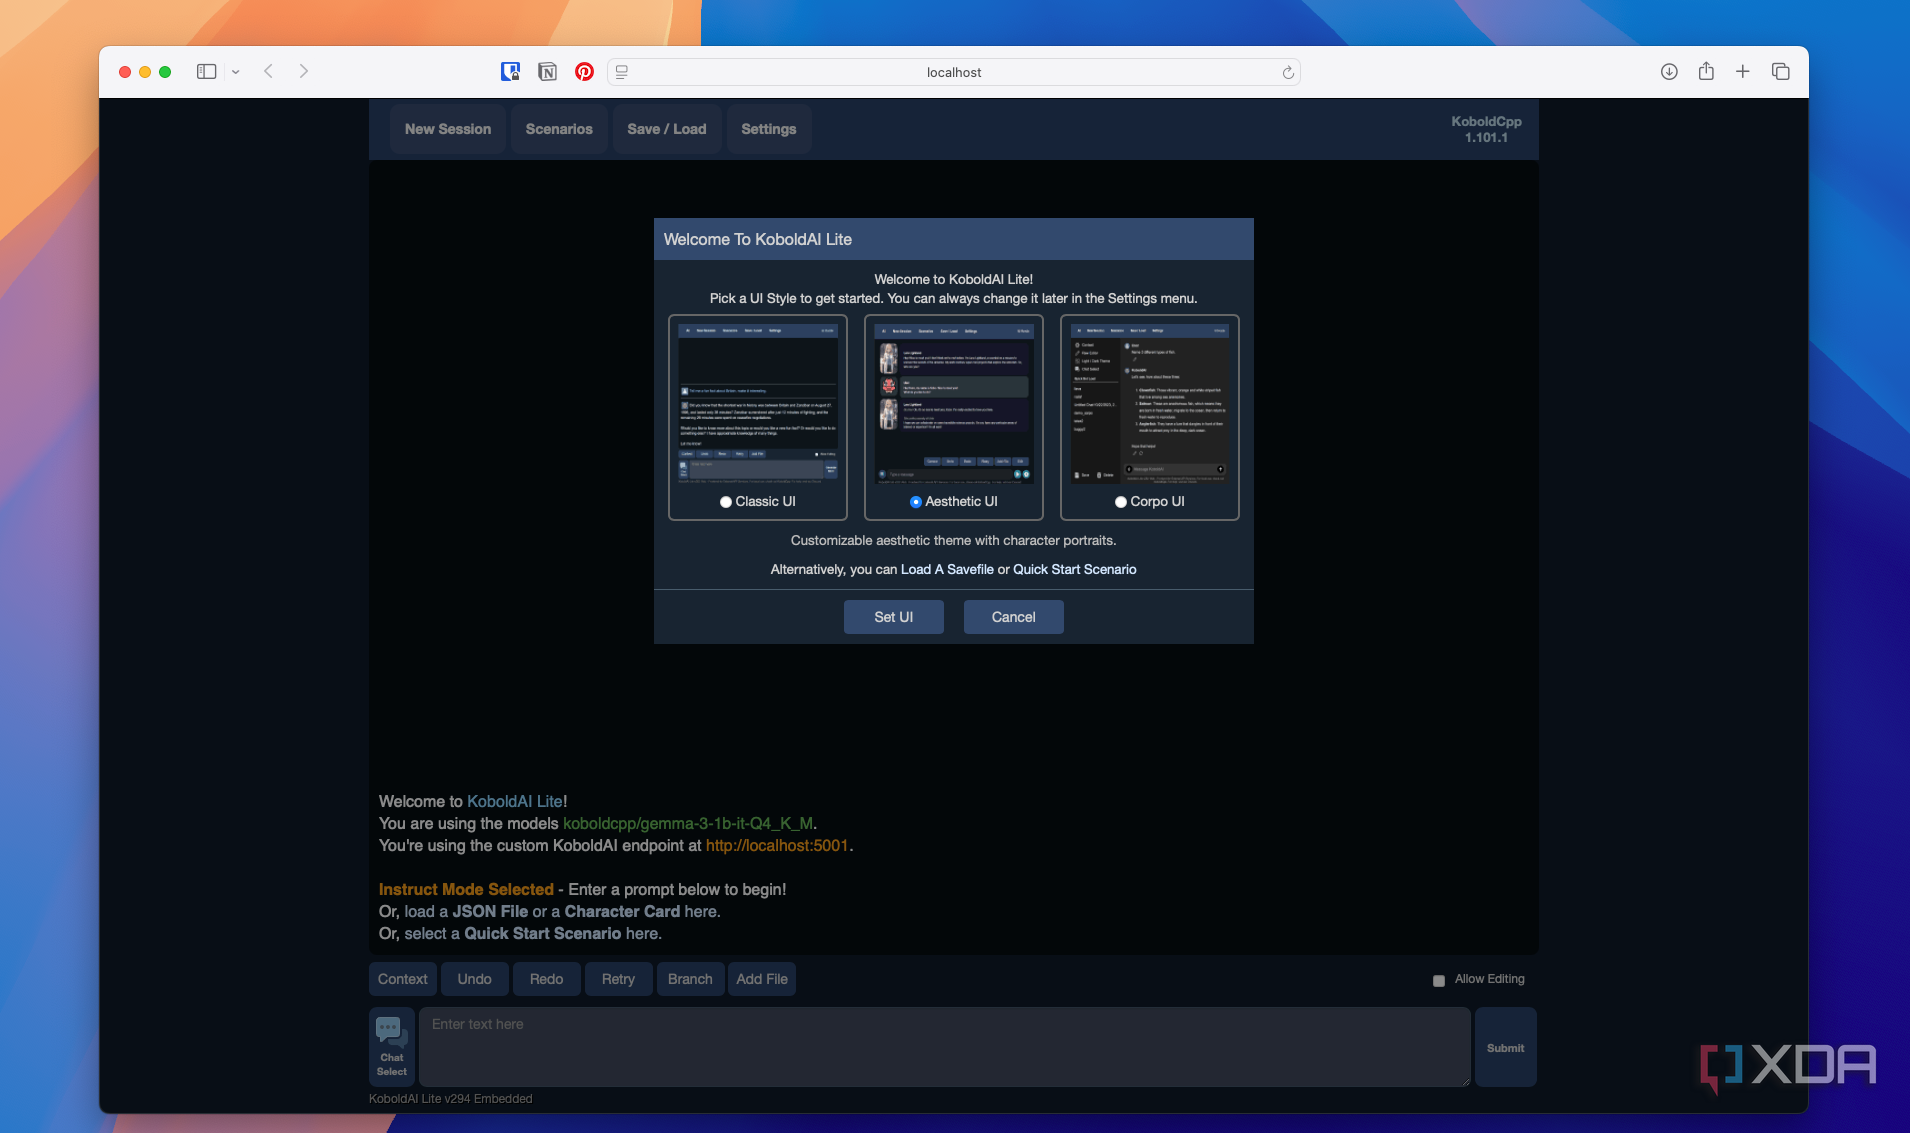Open the KoboldAI Lite link in welcome text

(515, 801)
